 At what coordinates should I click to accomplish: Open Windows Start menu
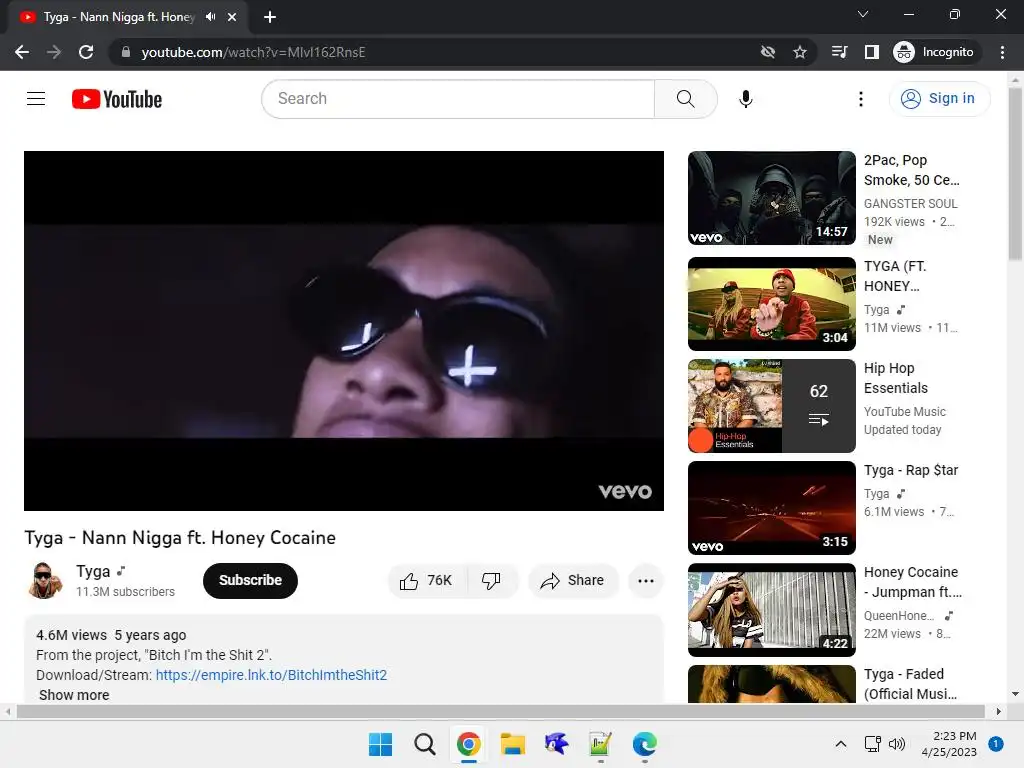click(x=381, y=744)
